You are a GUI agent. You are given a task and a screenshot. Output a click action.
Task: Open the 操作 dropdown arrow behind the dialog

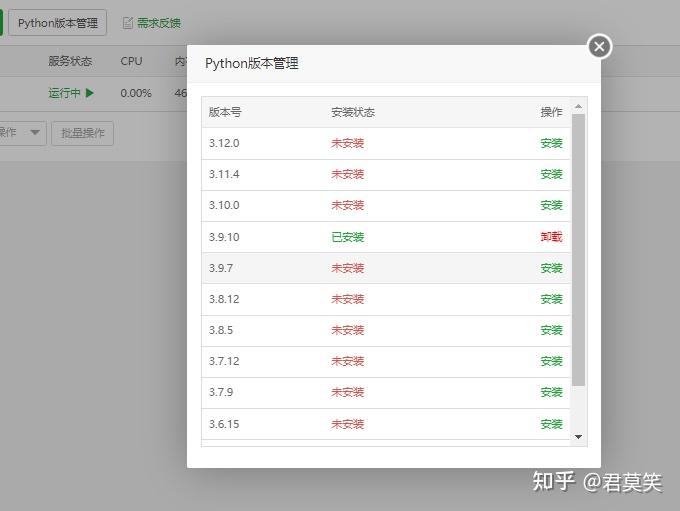[x=35, y=133]
